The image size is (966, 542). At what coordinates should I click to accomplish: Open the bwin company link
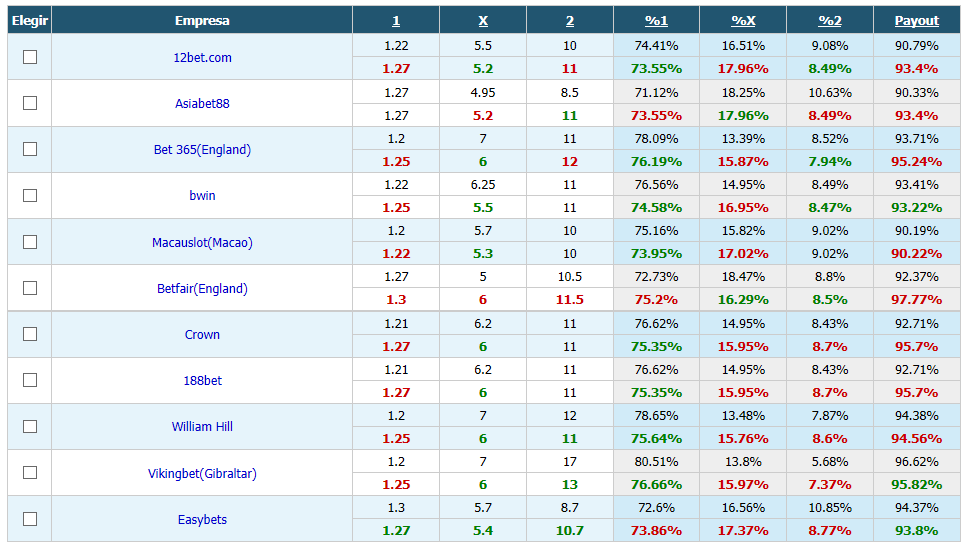pyautogui.click(x=202, y=196)
